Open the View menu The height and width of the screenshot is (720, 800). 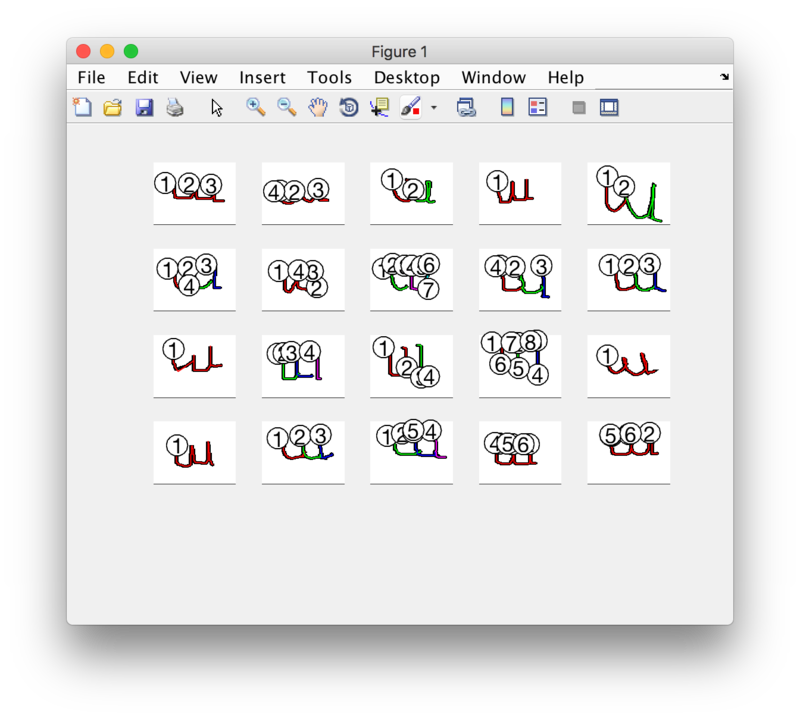pyautogui.click(x=198, y=78)
